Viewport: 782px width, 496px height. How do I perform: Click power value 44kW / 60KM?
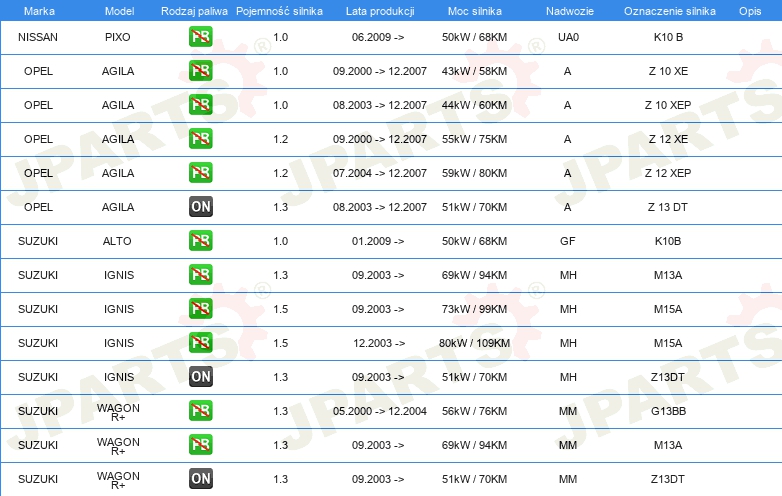click(474, 105)
